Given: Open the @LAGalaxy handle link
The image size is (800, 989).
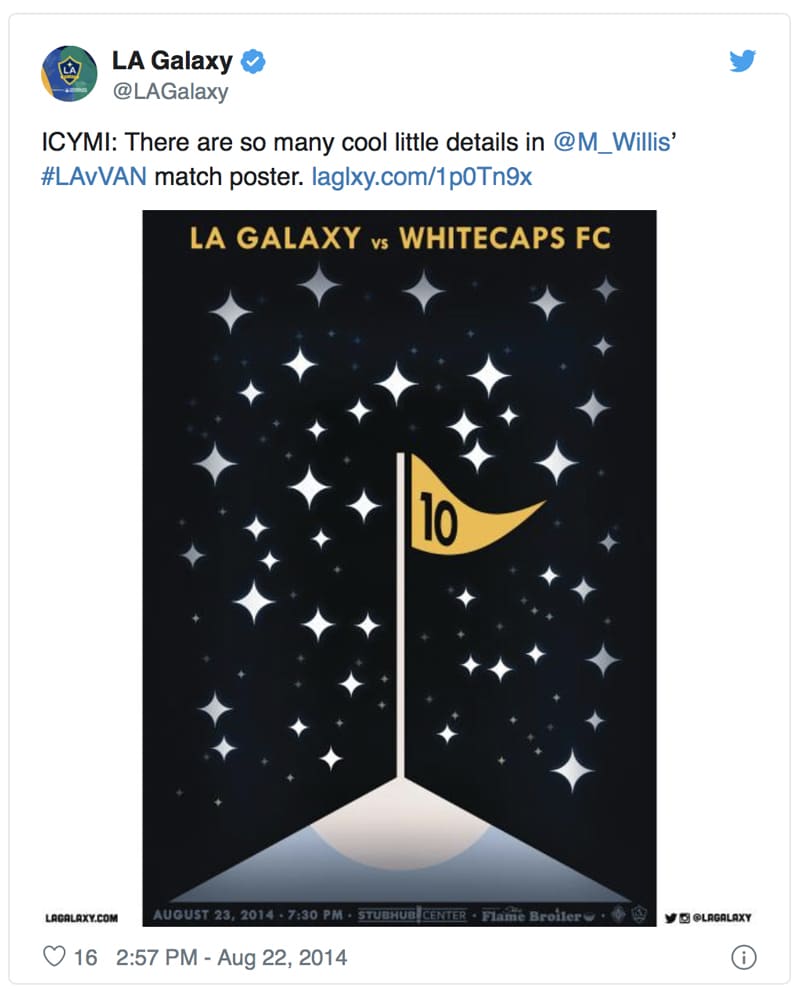Looking at the screenshot, I should pos(170,91).
